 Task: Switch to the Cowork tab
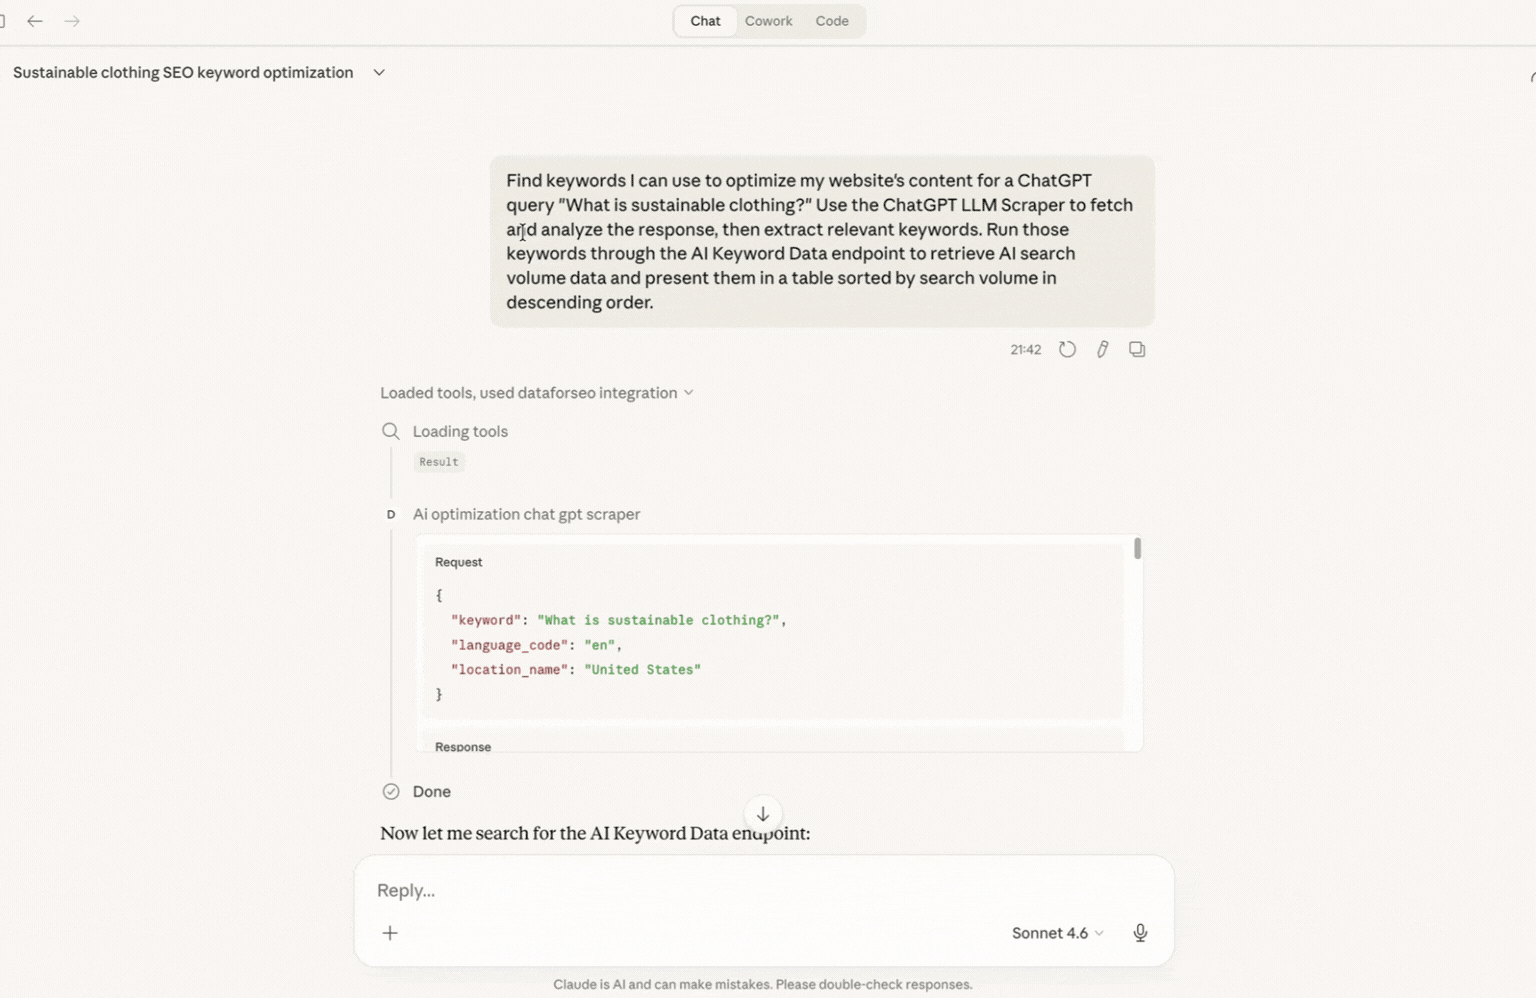tap(768, 21)
